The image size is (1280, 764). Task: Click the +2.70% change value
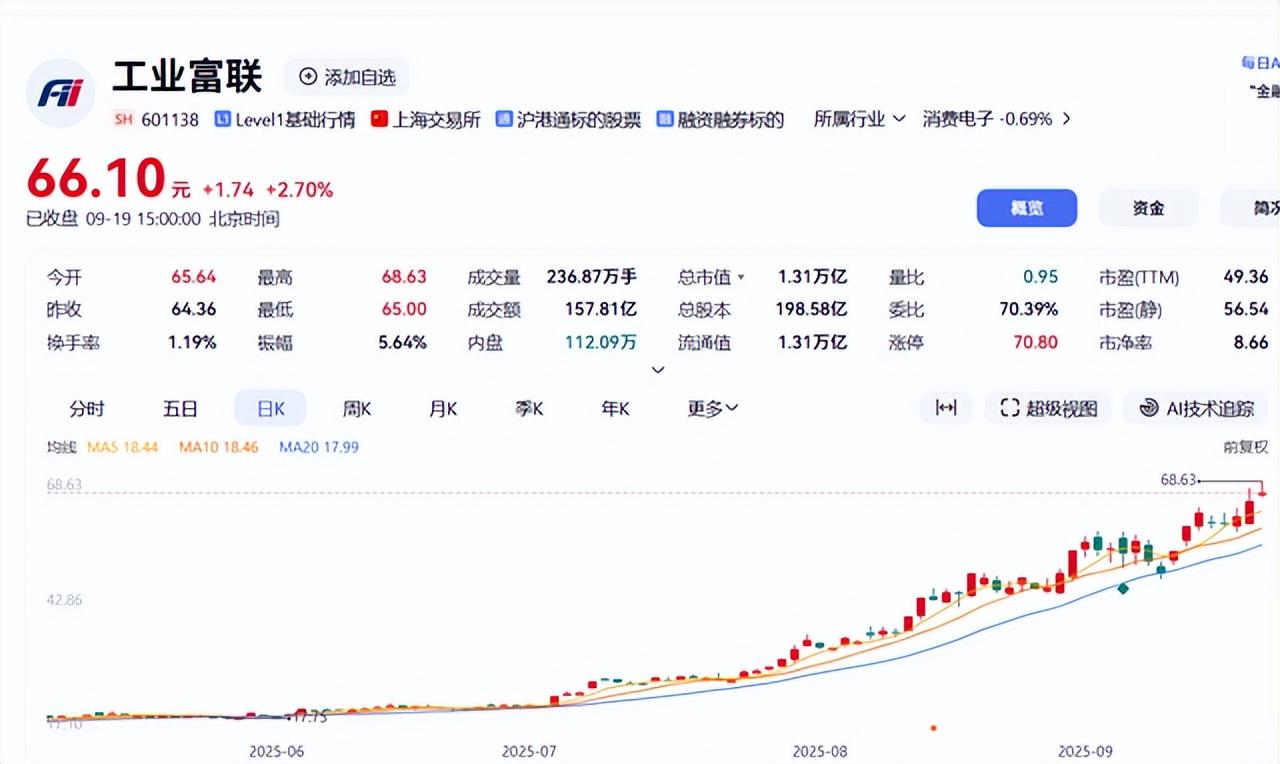point(299,189)
